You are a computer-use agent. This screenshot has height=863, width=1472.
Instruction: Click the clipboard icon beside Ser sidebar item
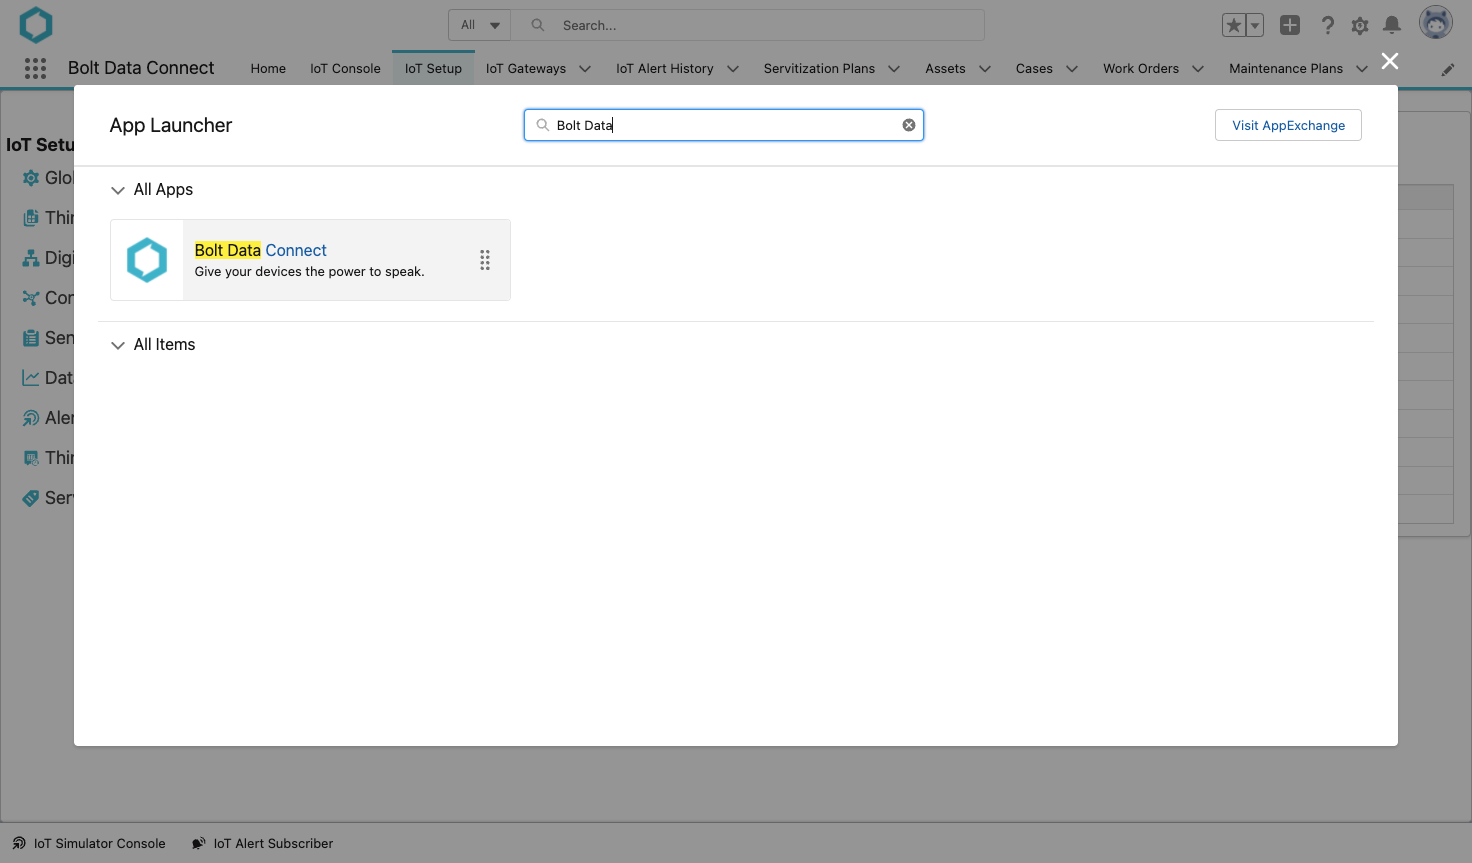(x=31, y=338)
